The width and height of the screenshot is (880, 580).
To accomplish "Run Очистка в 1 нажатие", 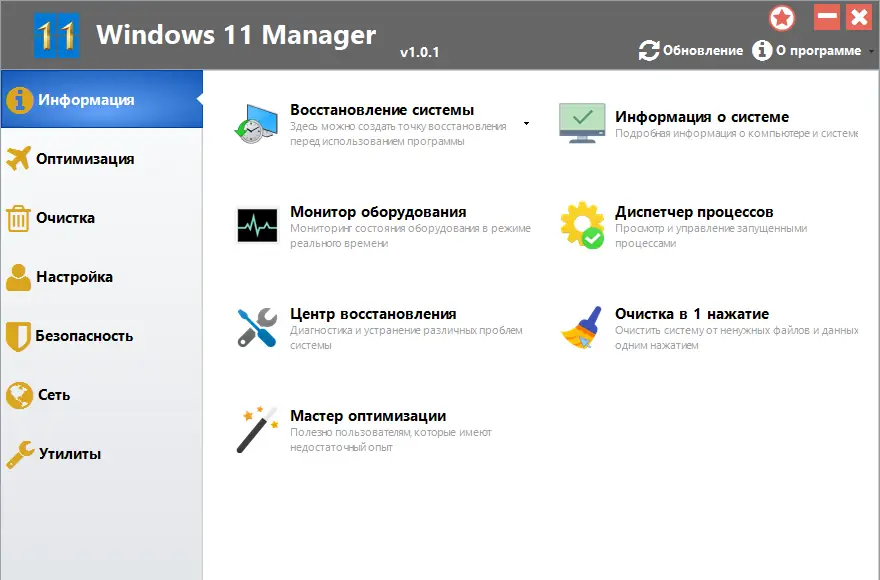I will coord(692,314).
